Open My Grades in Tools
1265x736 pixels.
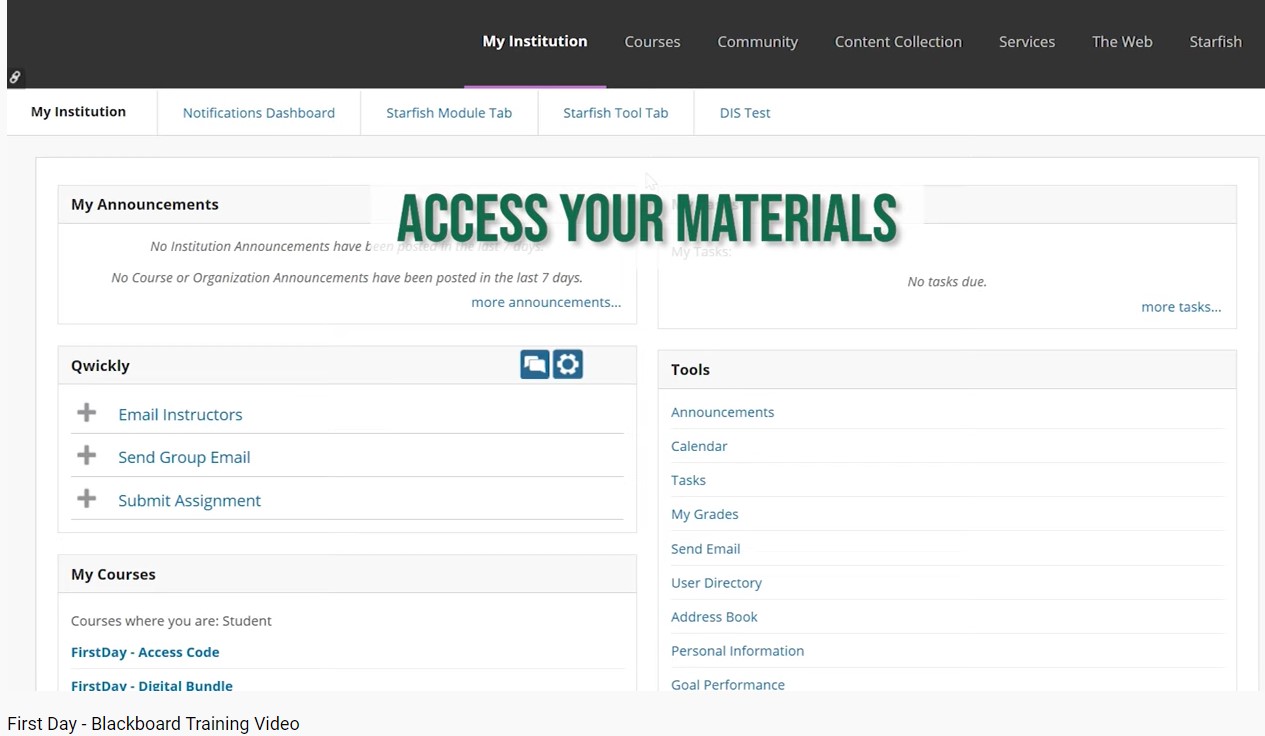tap(705, 514)
